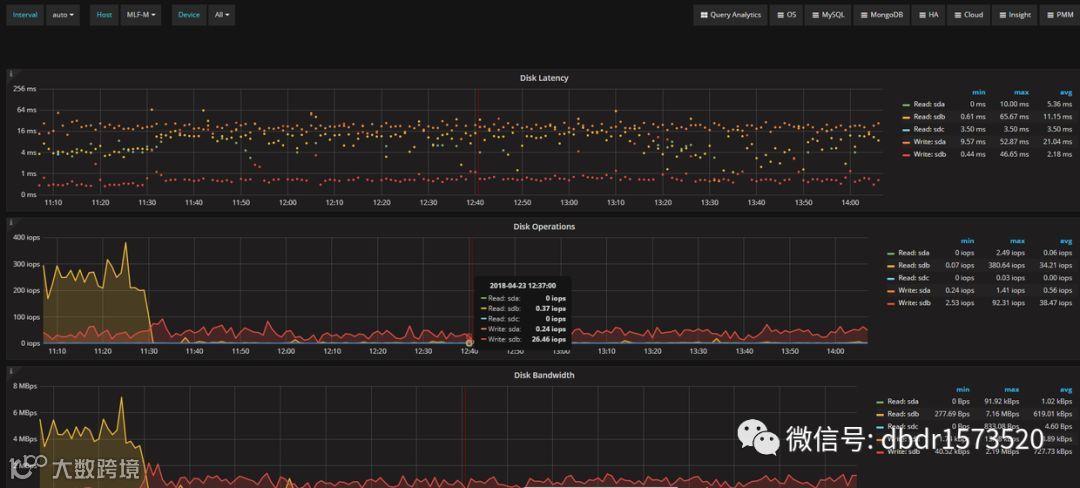Show the Disk Bandwidth panel info icon

click(10, 370)
